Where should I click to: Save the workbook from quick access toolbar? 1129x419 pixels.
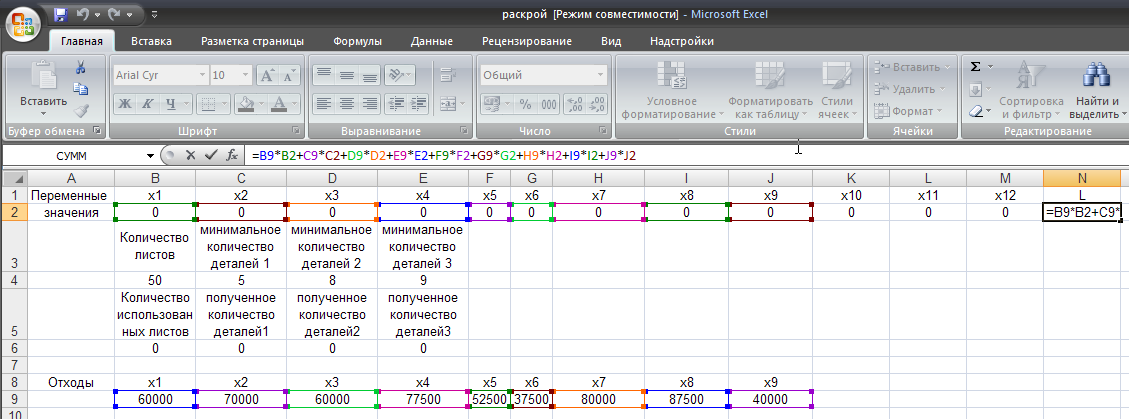tap(60, 14)
